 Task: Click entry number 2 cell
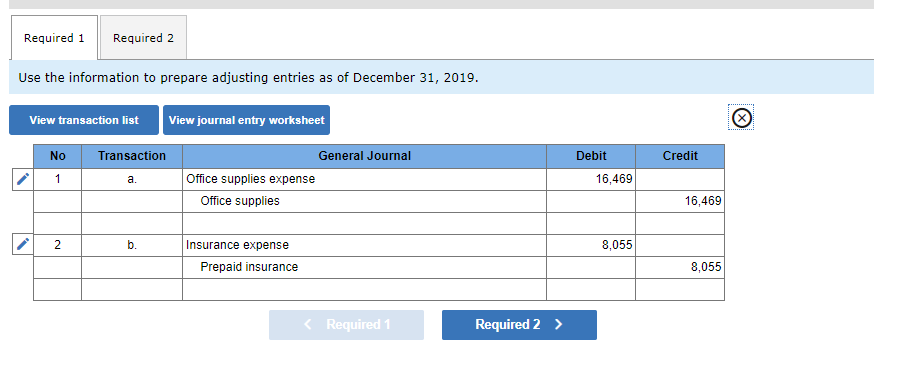[57, 245]
